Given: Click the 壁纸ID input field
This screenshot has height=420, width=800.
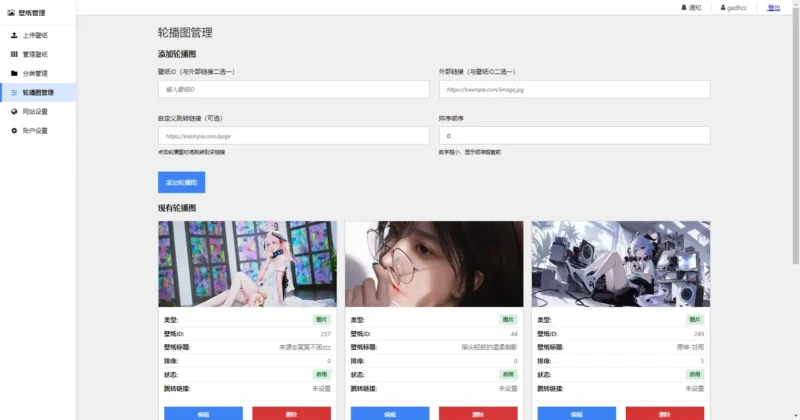Looking at the screenshot, I should 293,90.
